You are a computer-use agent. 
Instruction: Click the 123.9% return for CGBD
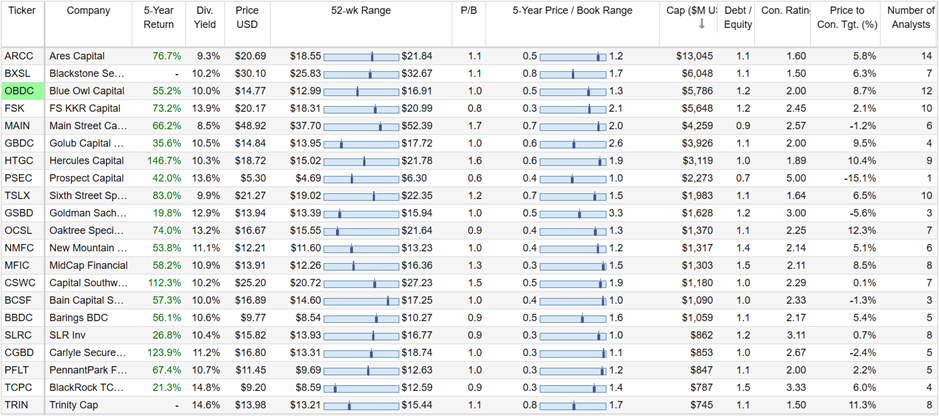click(x=164, y=353)
